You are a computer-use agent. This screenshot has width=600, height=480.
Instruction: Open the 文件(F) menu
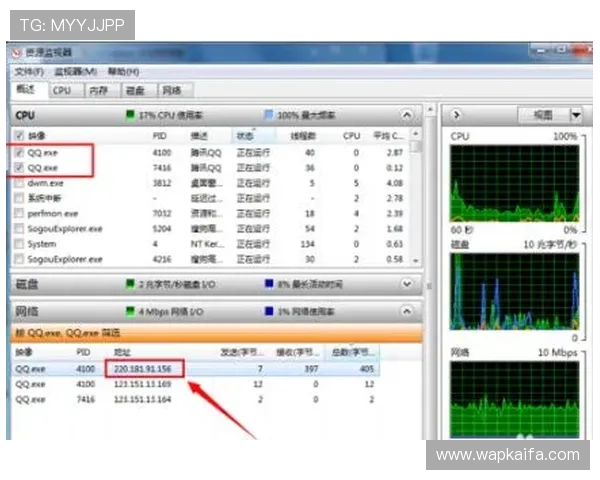(29, 72)
